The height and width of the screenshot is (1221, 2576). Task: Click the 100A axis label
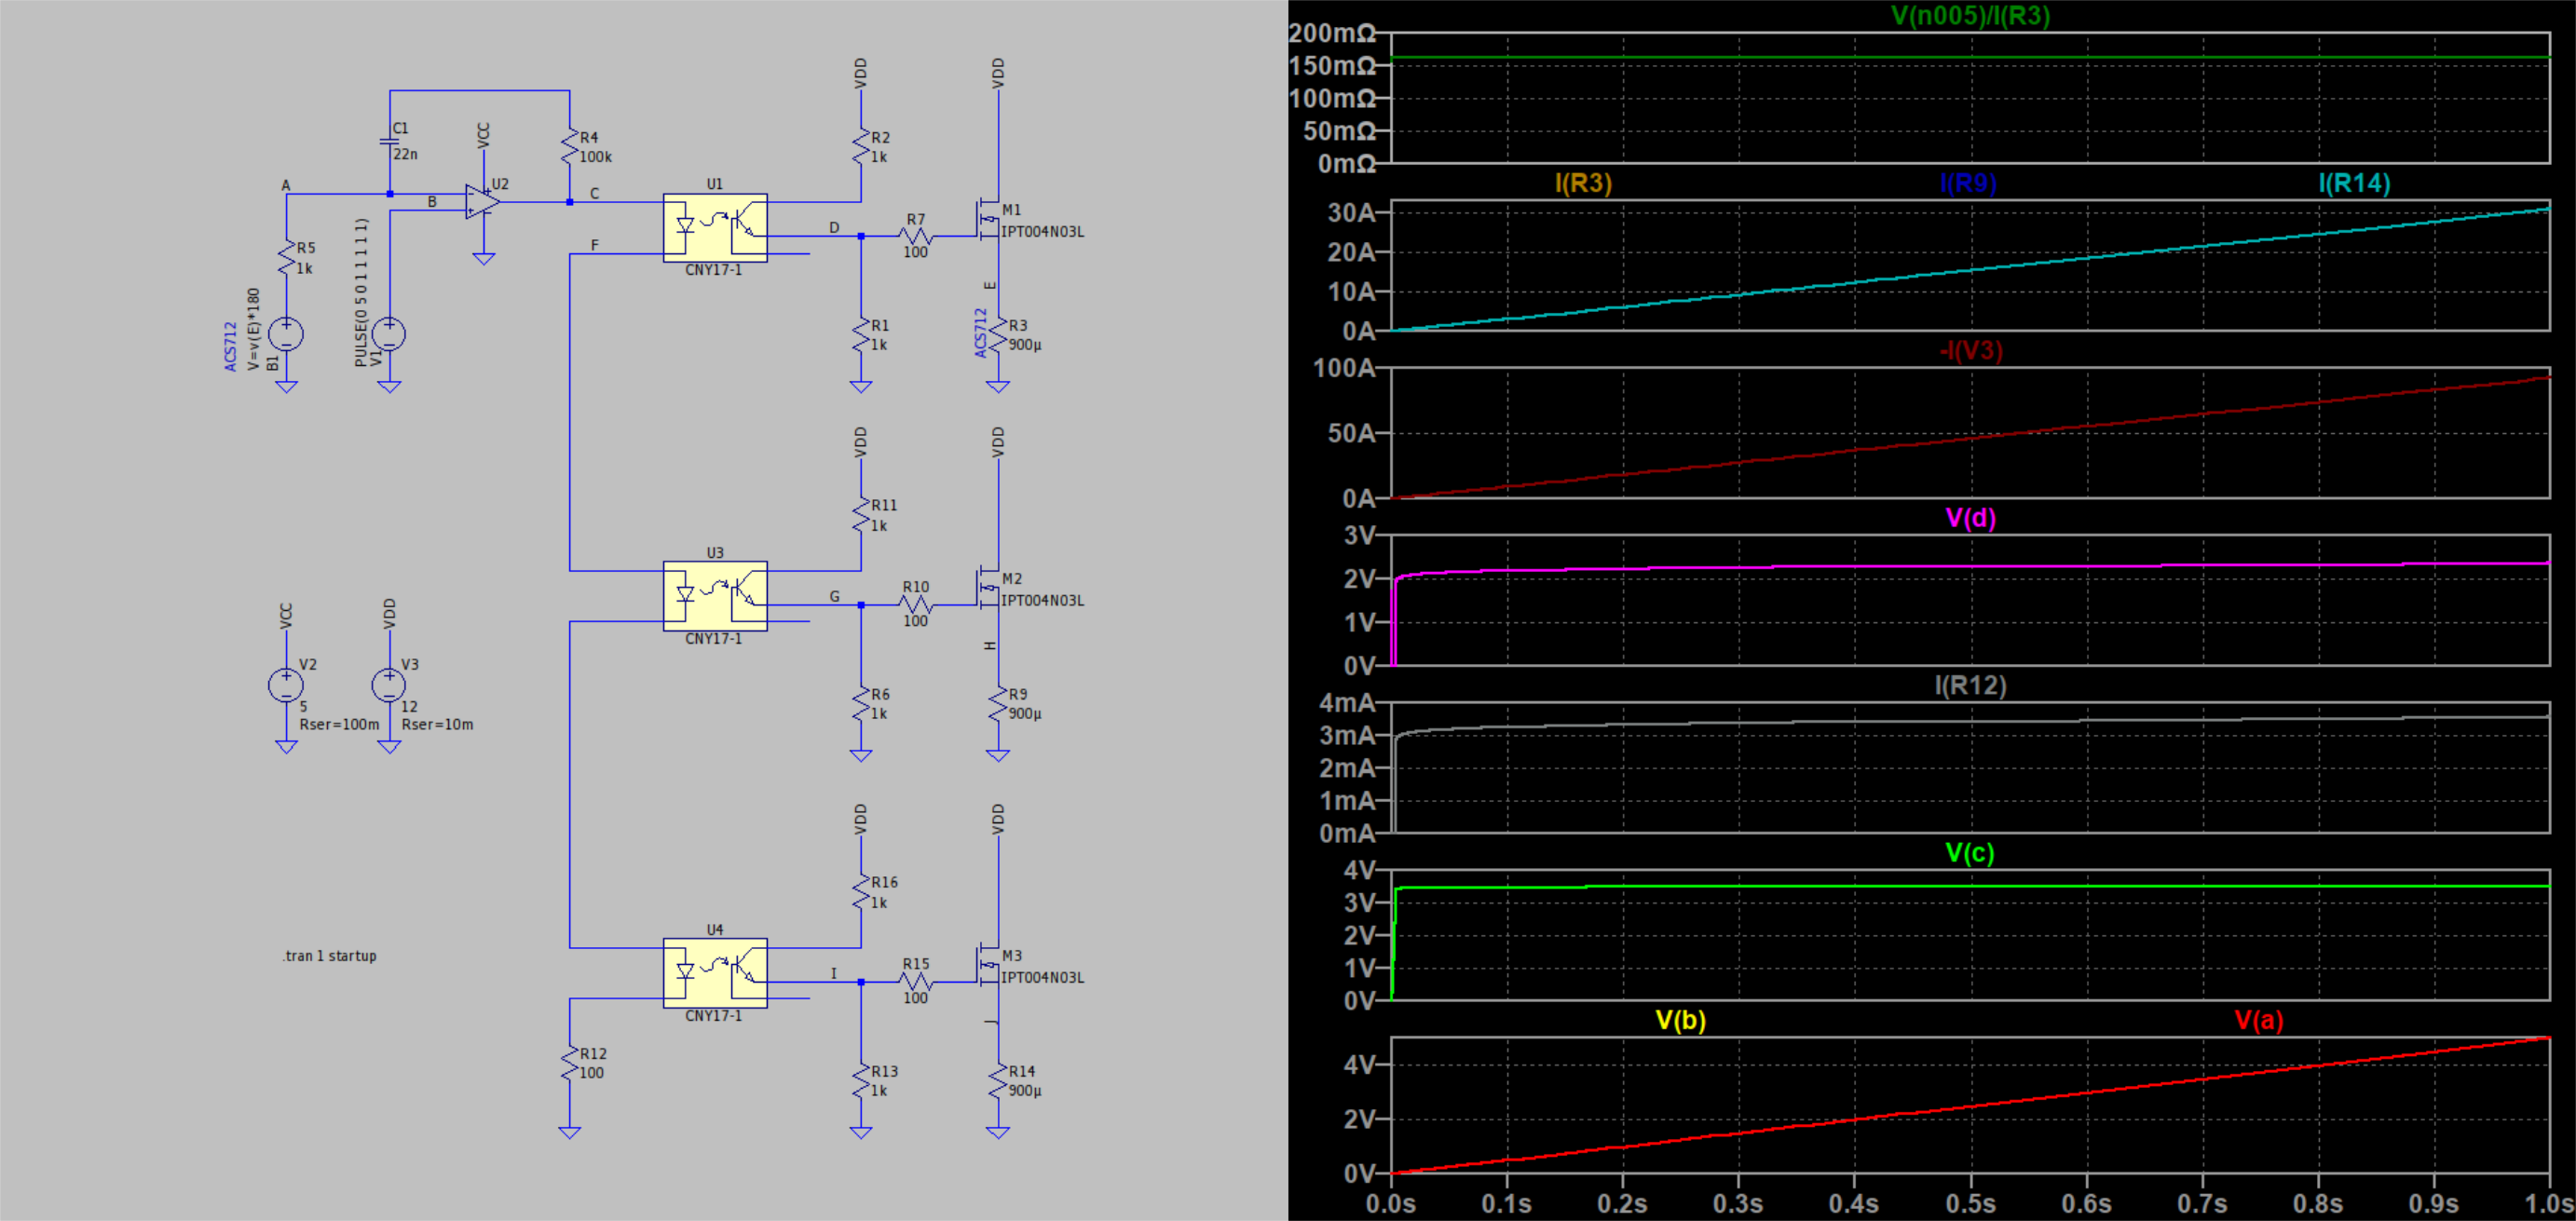click(x=1344, y=368)
